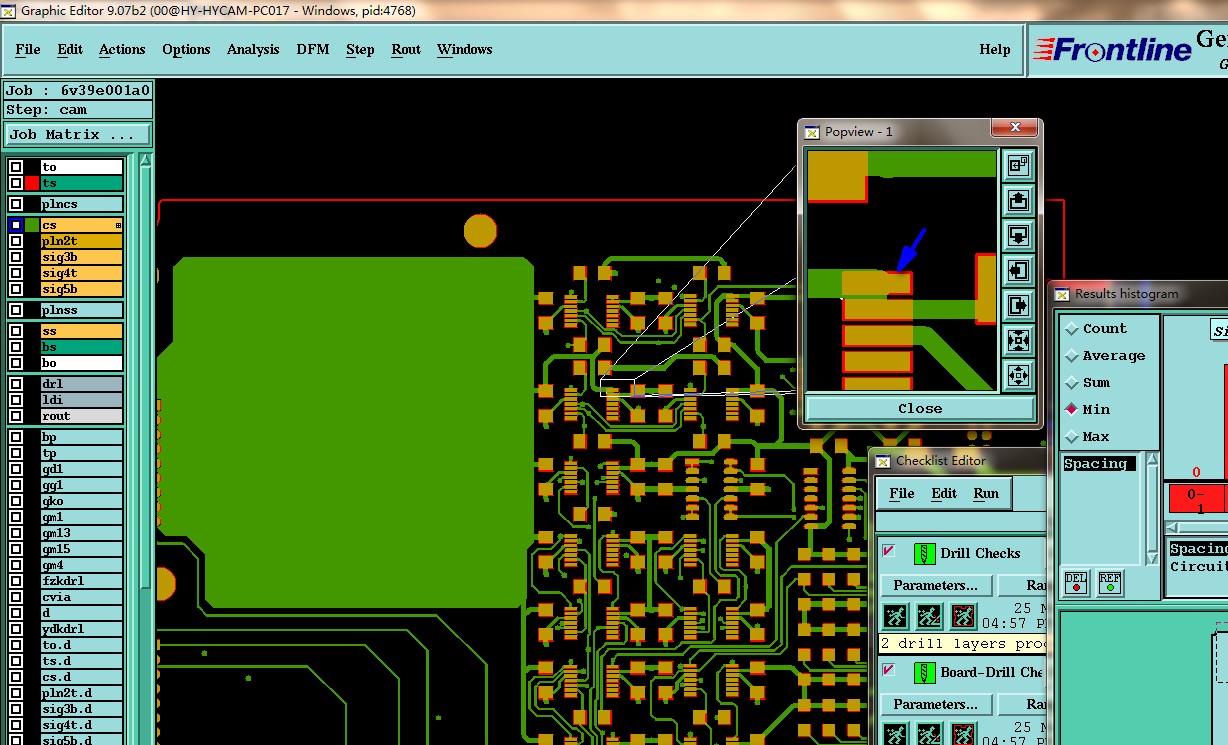Click first running-man icon under Board-Drill Checks
This screenshot has width=1228, height=745.
coord(894,734)
